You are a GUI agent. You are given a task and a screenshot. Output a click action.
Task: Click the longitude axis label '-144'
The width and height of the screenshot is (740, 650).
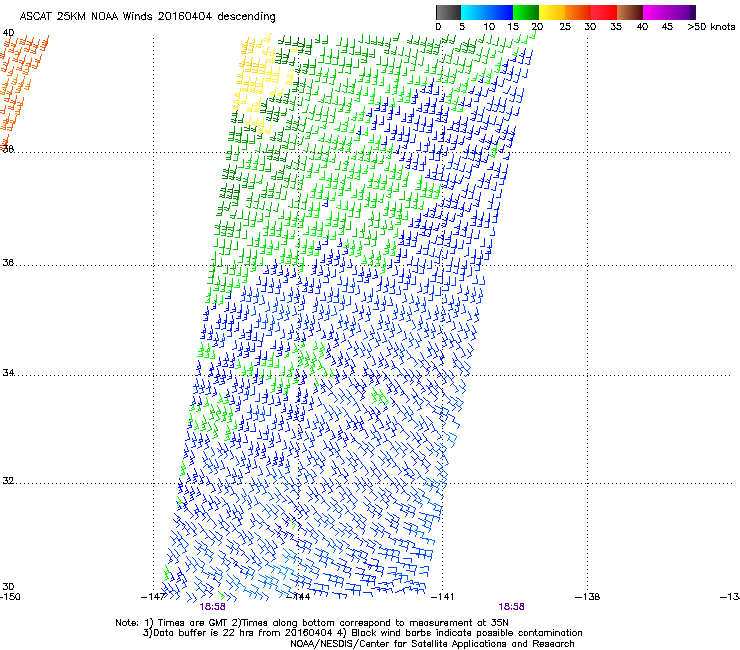[x=298, y=597]
